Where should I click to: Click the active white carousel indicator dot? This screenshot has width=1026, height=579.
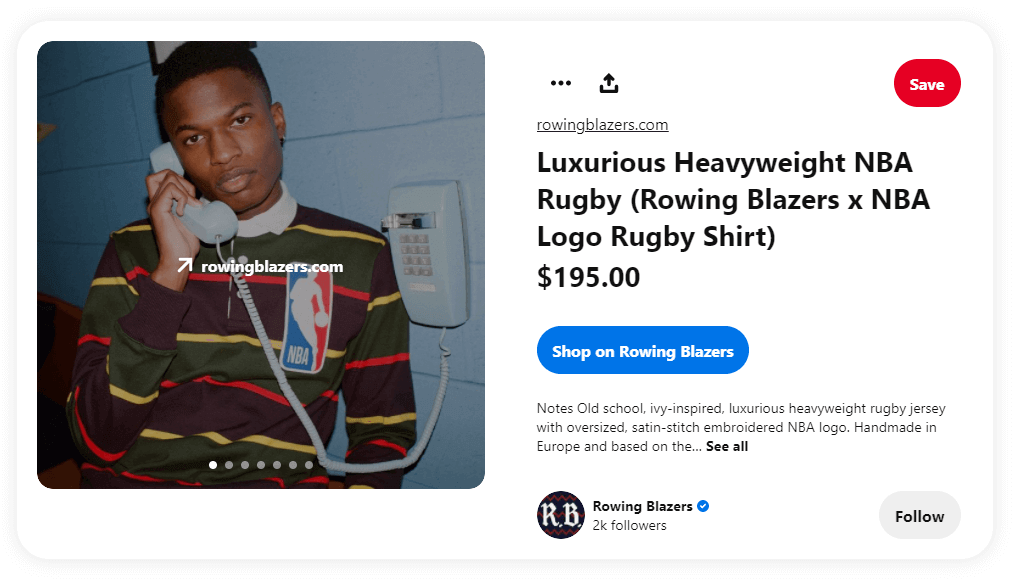click(213, 464)
